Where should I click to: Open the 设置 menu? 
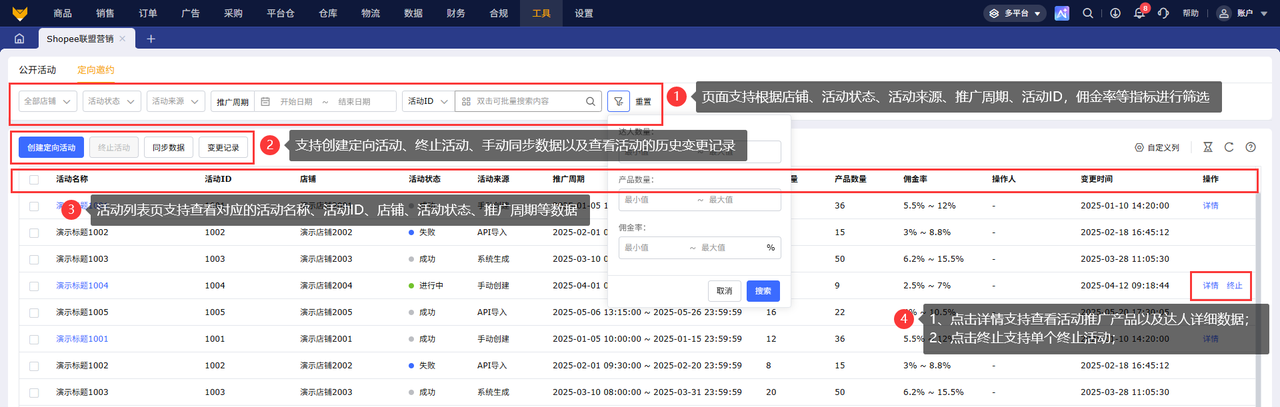coord(584,13)
